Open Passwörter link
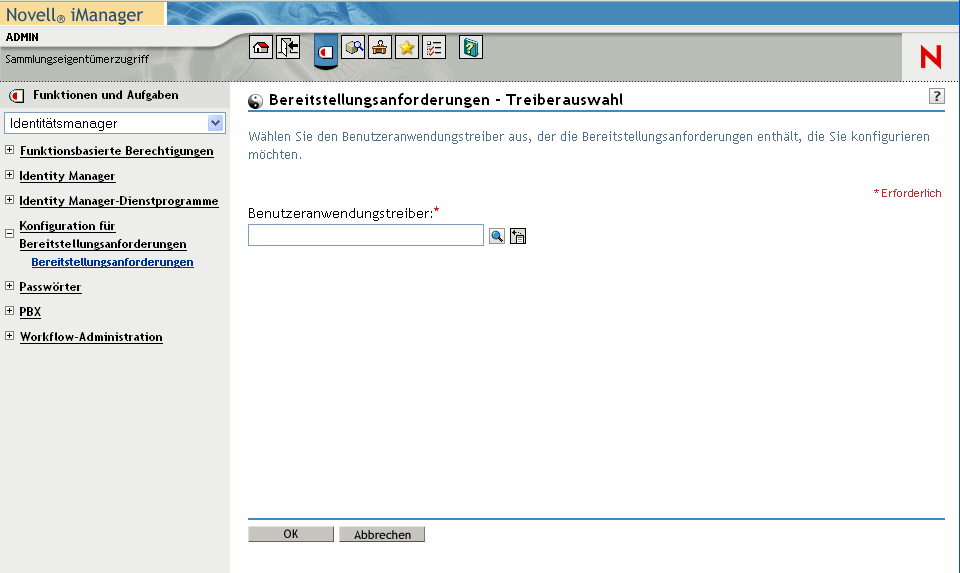This screenshot has width=960, height=573. click(50, 287)
